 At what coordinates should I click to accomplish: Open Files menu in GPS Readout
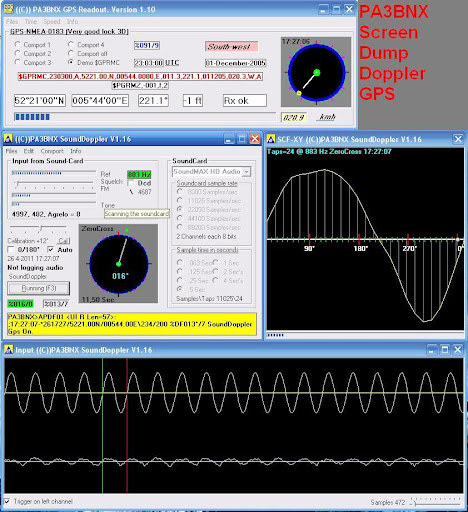12,21
